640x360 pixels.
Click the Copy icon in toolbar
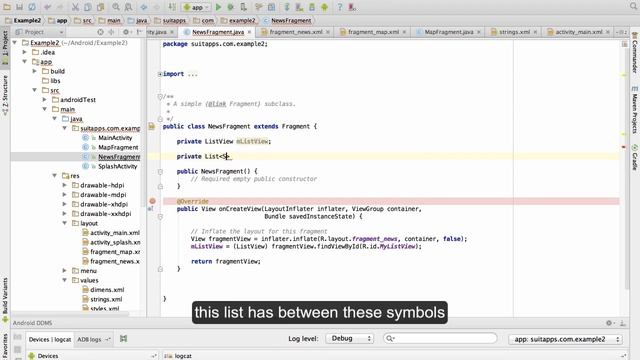(x=88, y=7)
